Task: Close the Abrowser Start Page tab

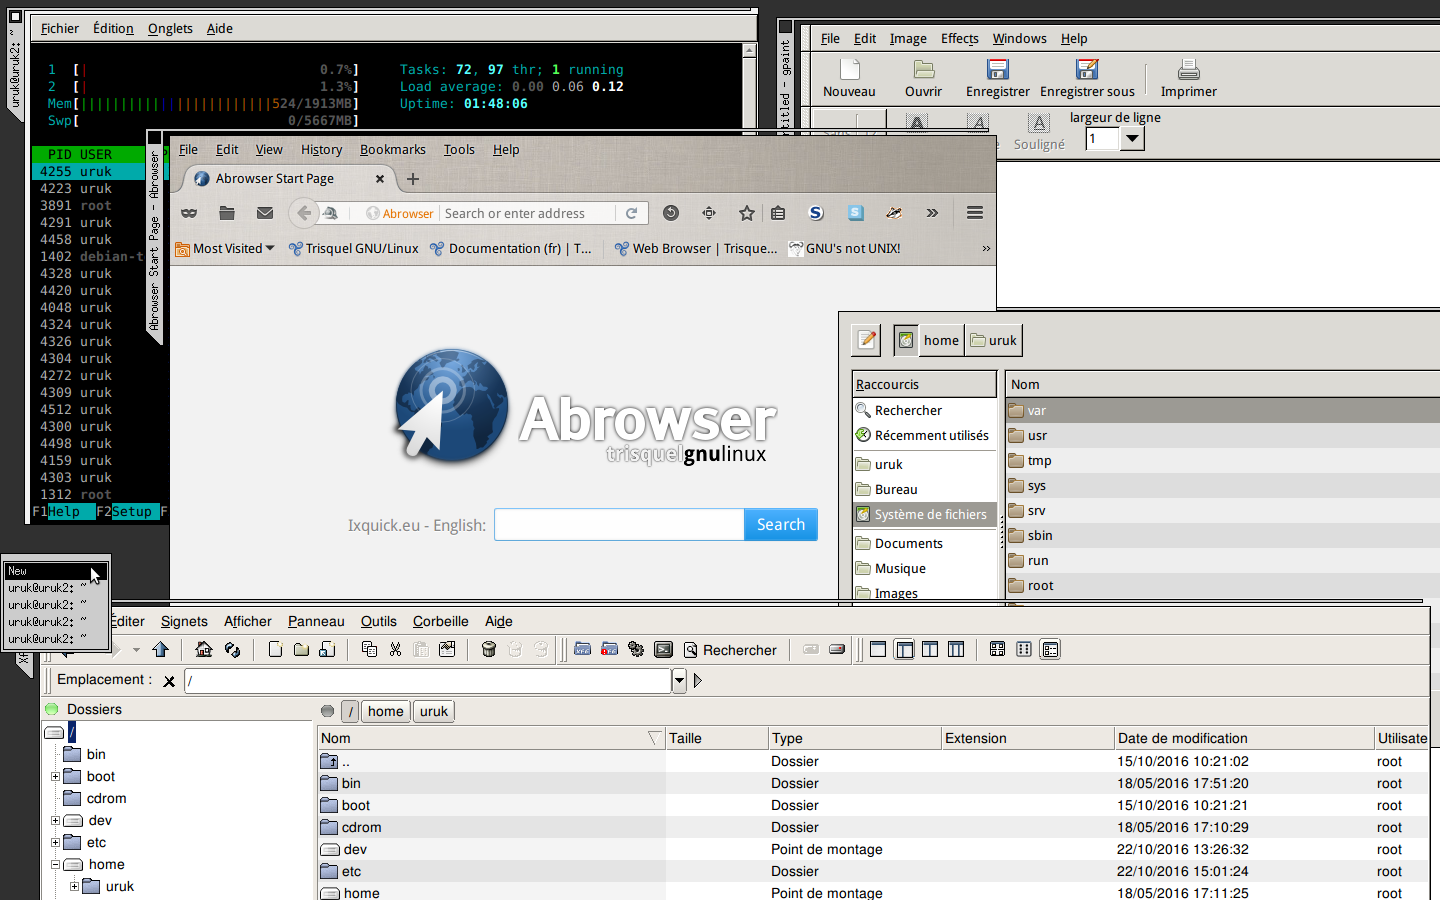Action: point(380,179)
